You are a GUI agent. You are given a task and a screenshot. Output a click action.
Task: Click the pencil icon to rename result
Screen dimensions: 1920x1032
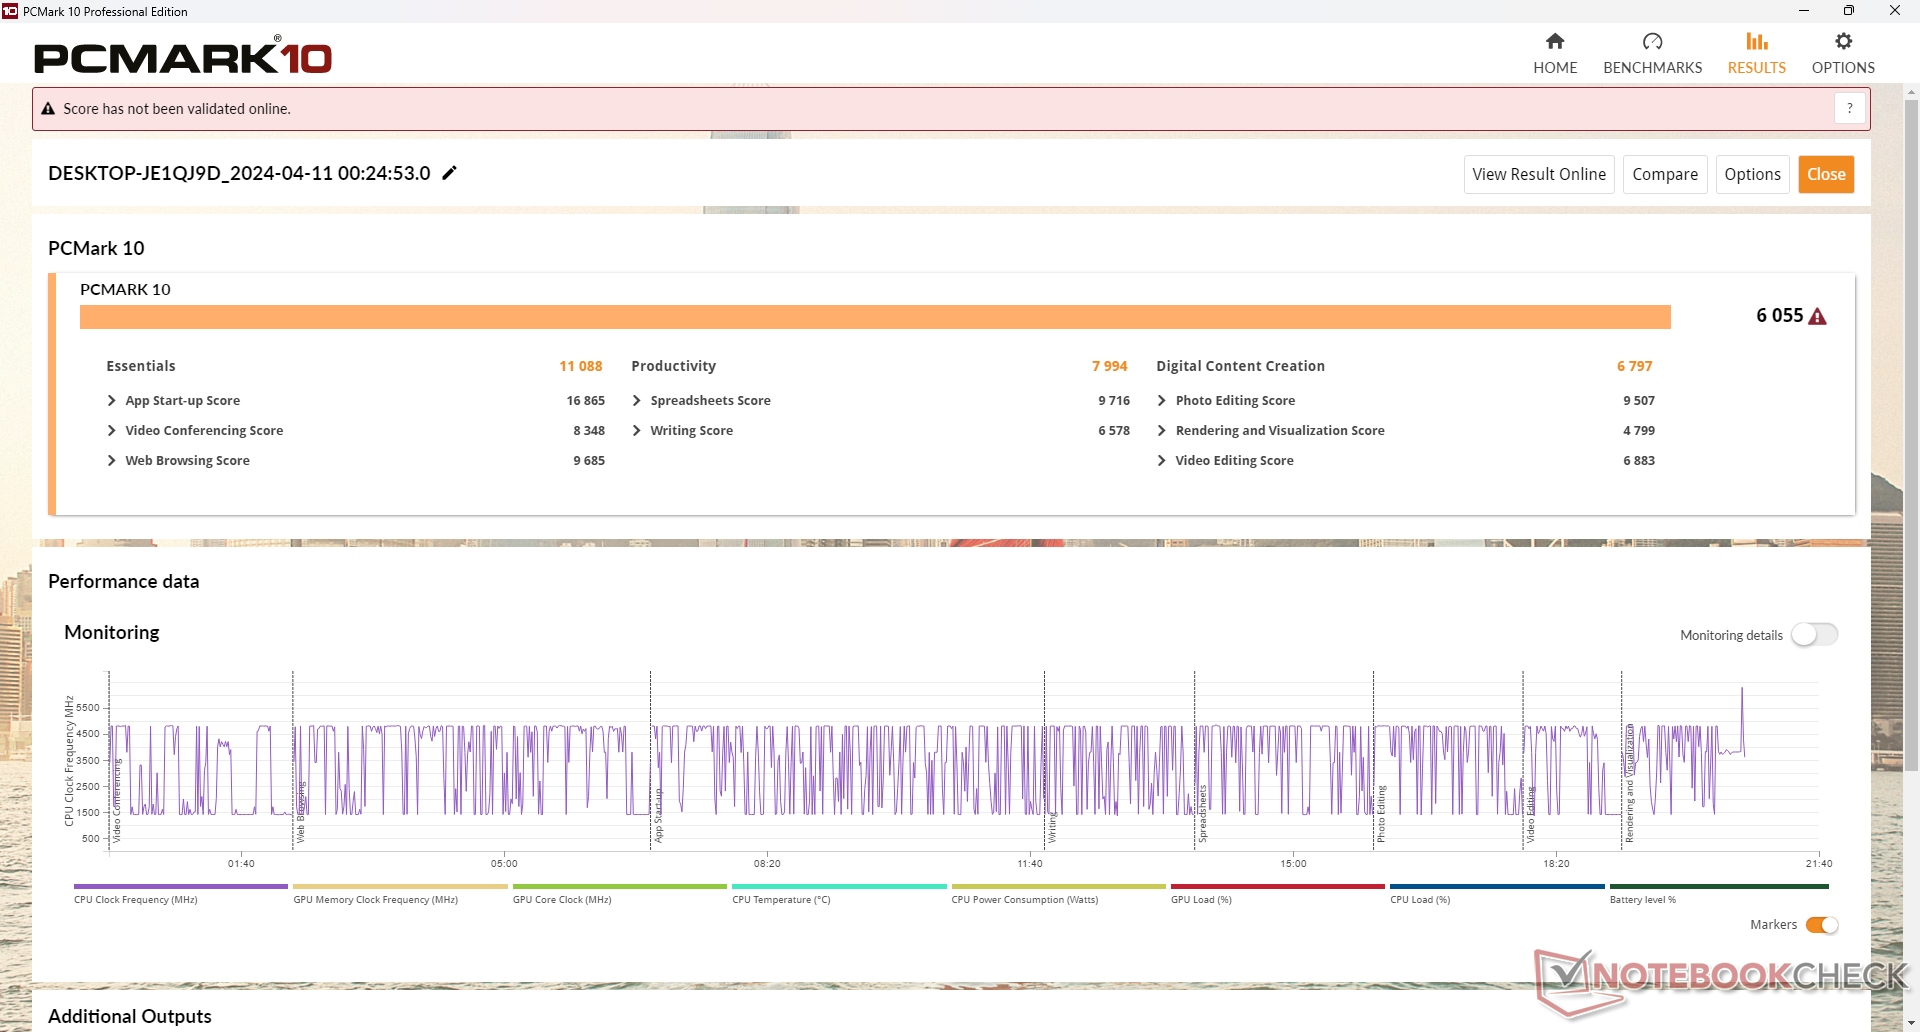click(x=450, y=173)
